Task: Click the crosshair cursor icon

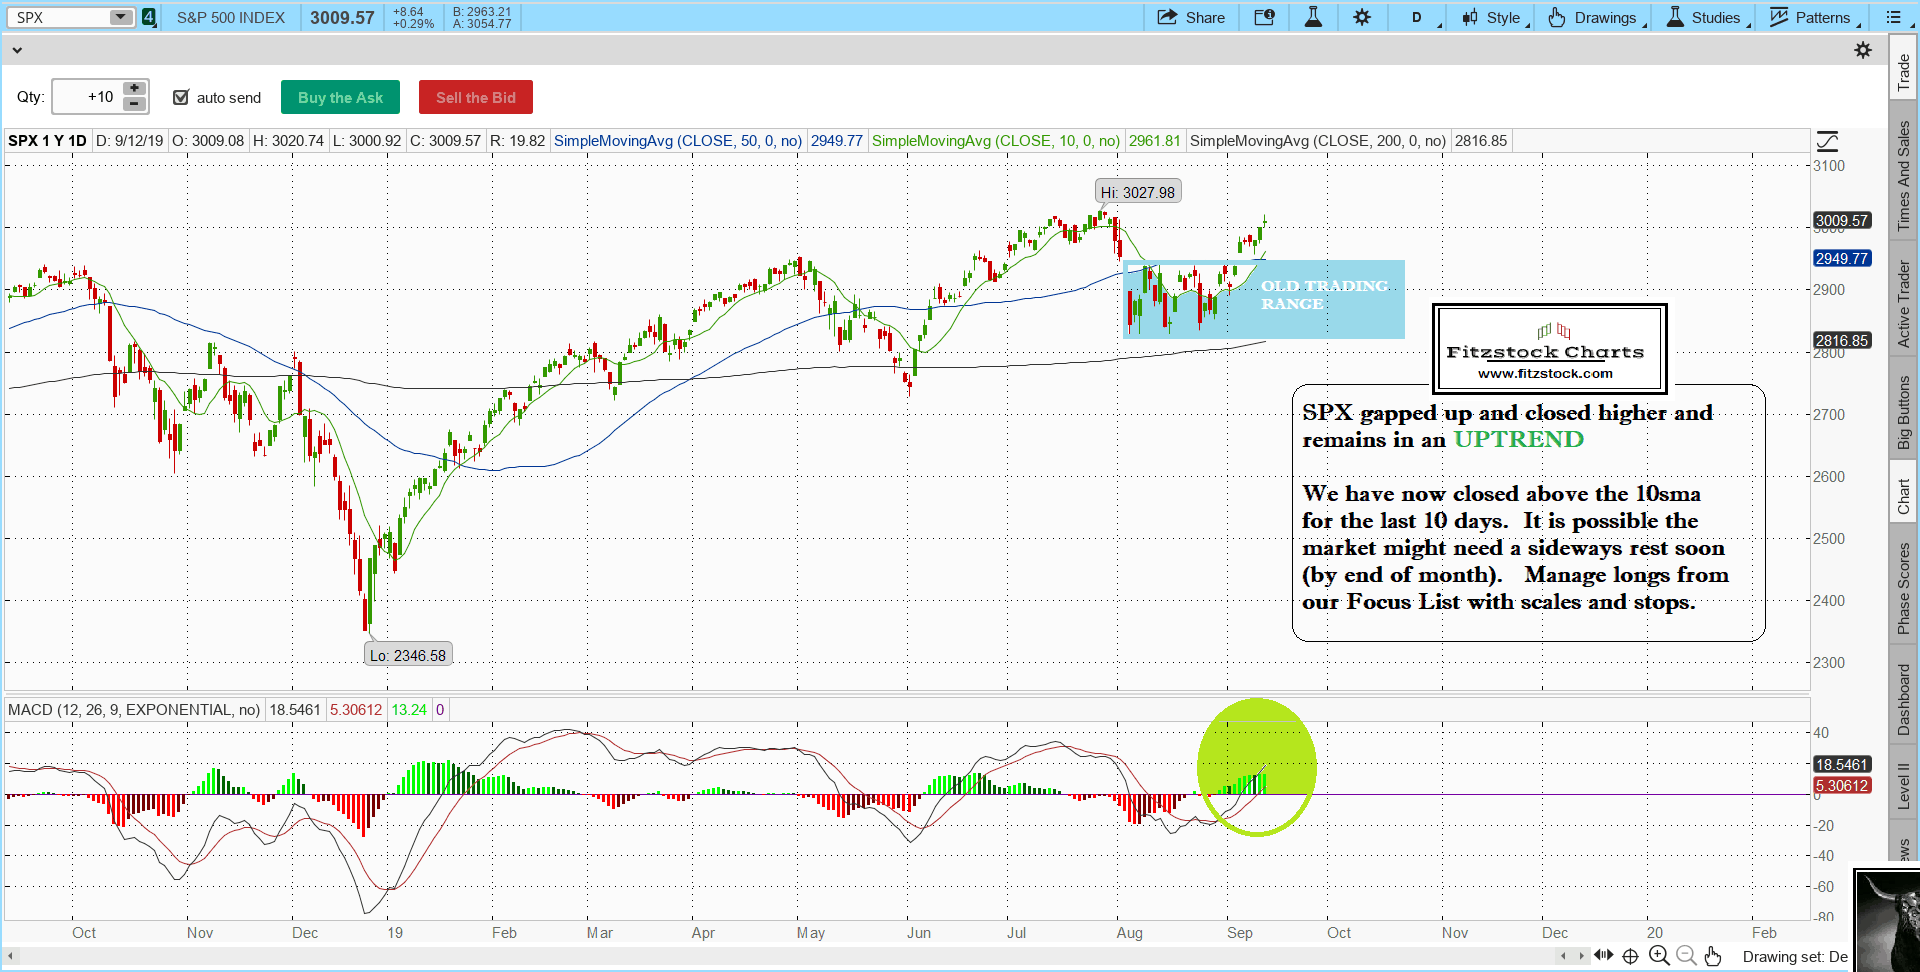Action: (x=1630, y=956)
